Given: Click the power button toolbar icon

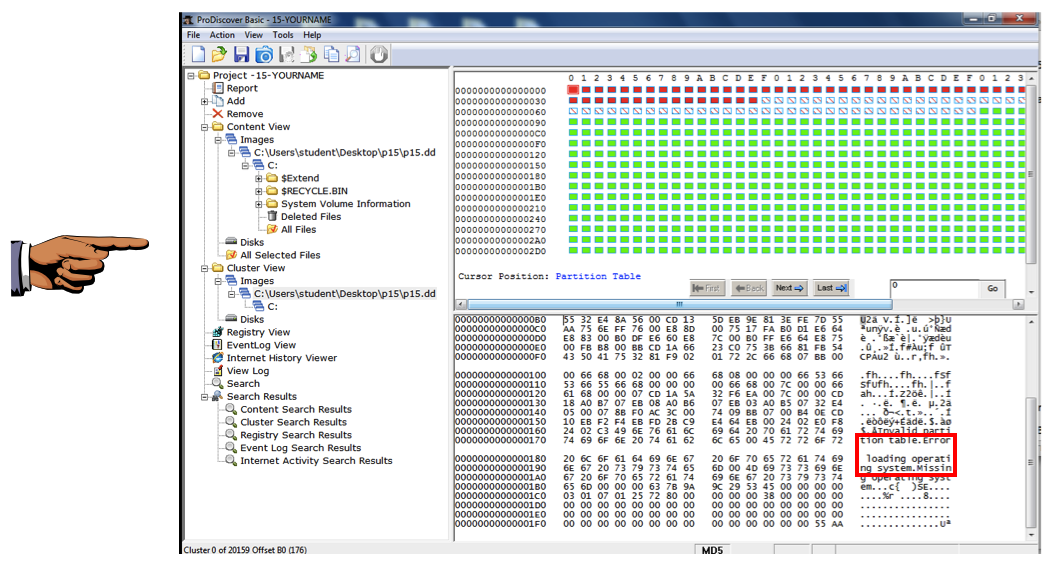Looking at the screenshot, I should coord(378,54).
